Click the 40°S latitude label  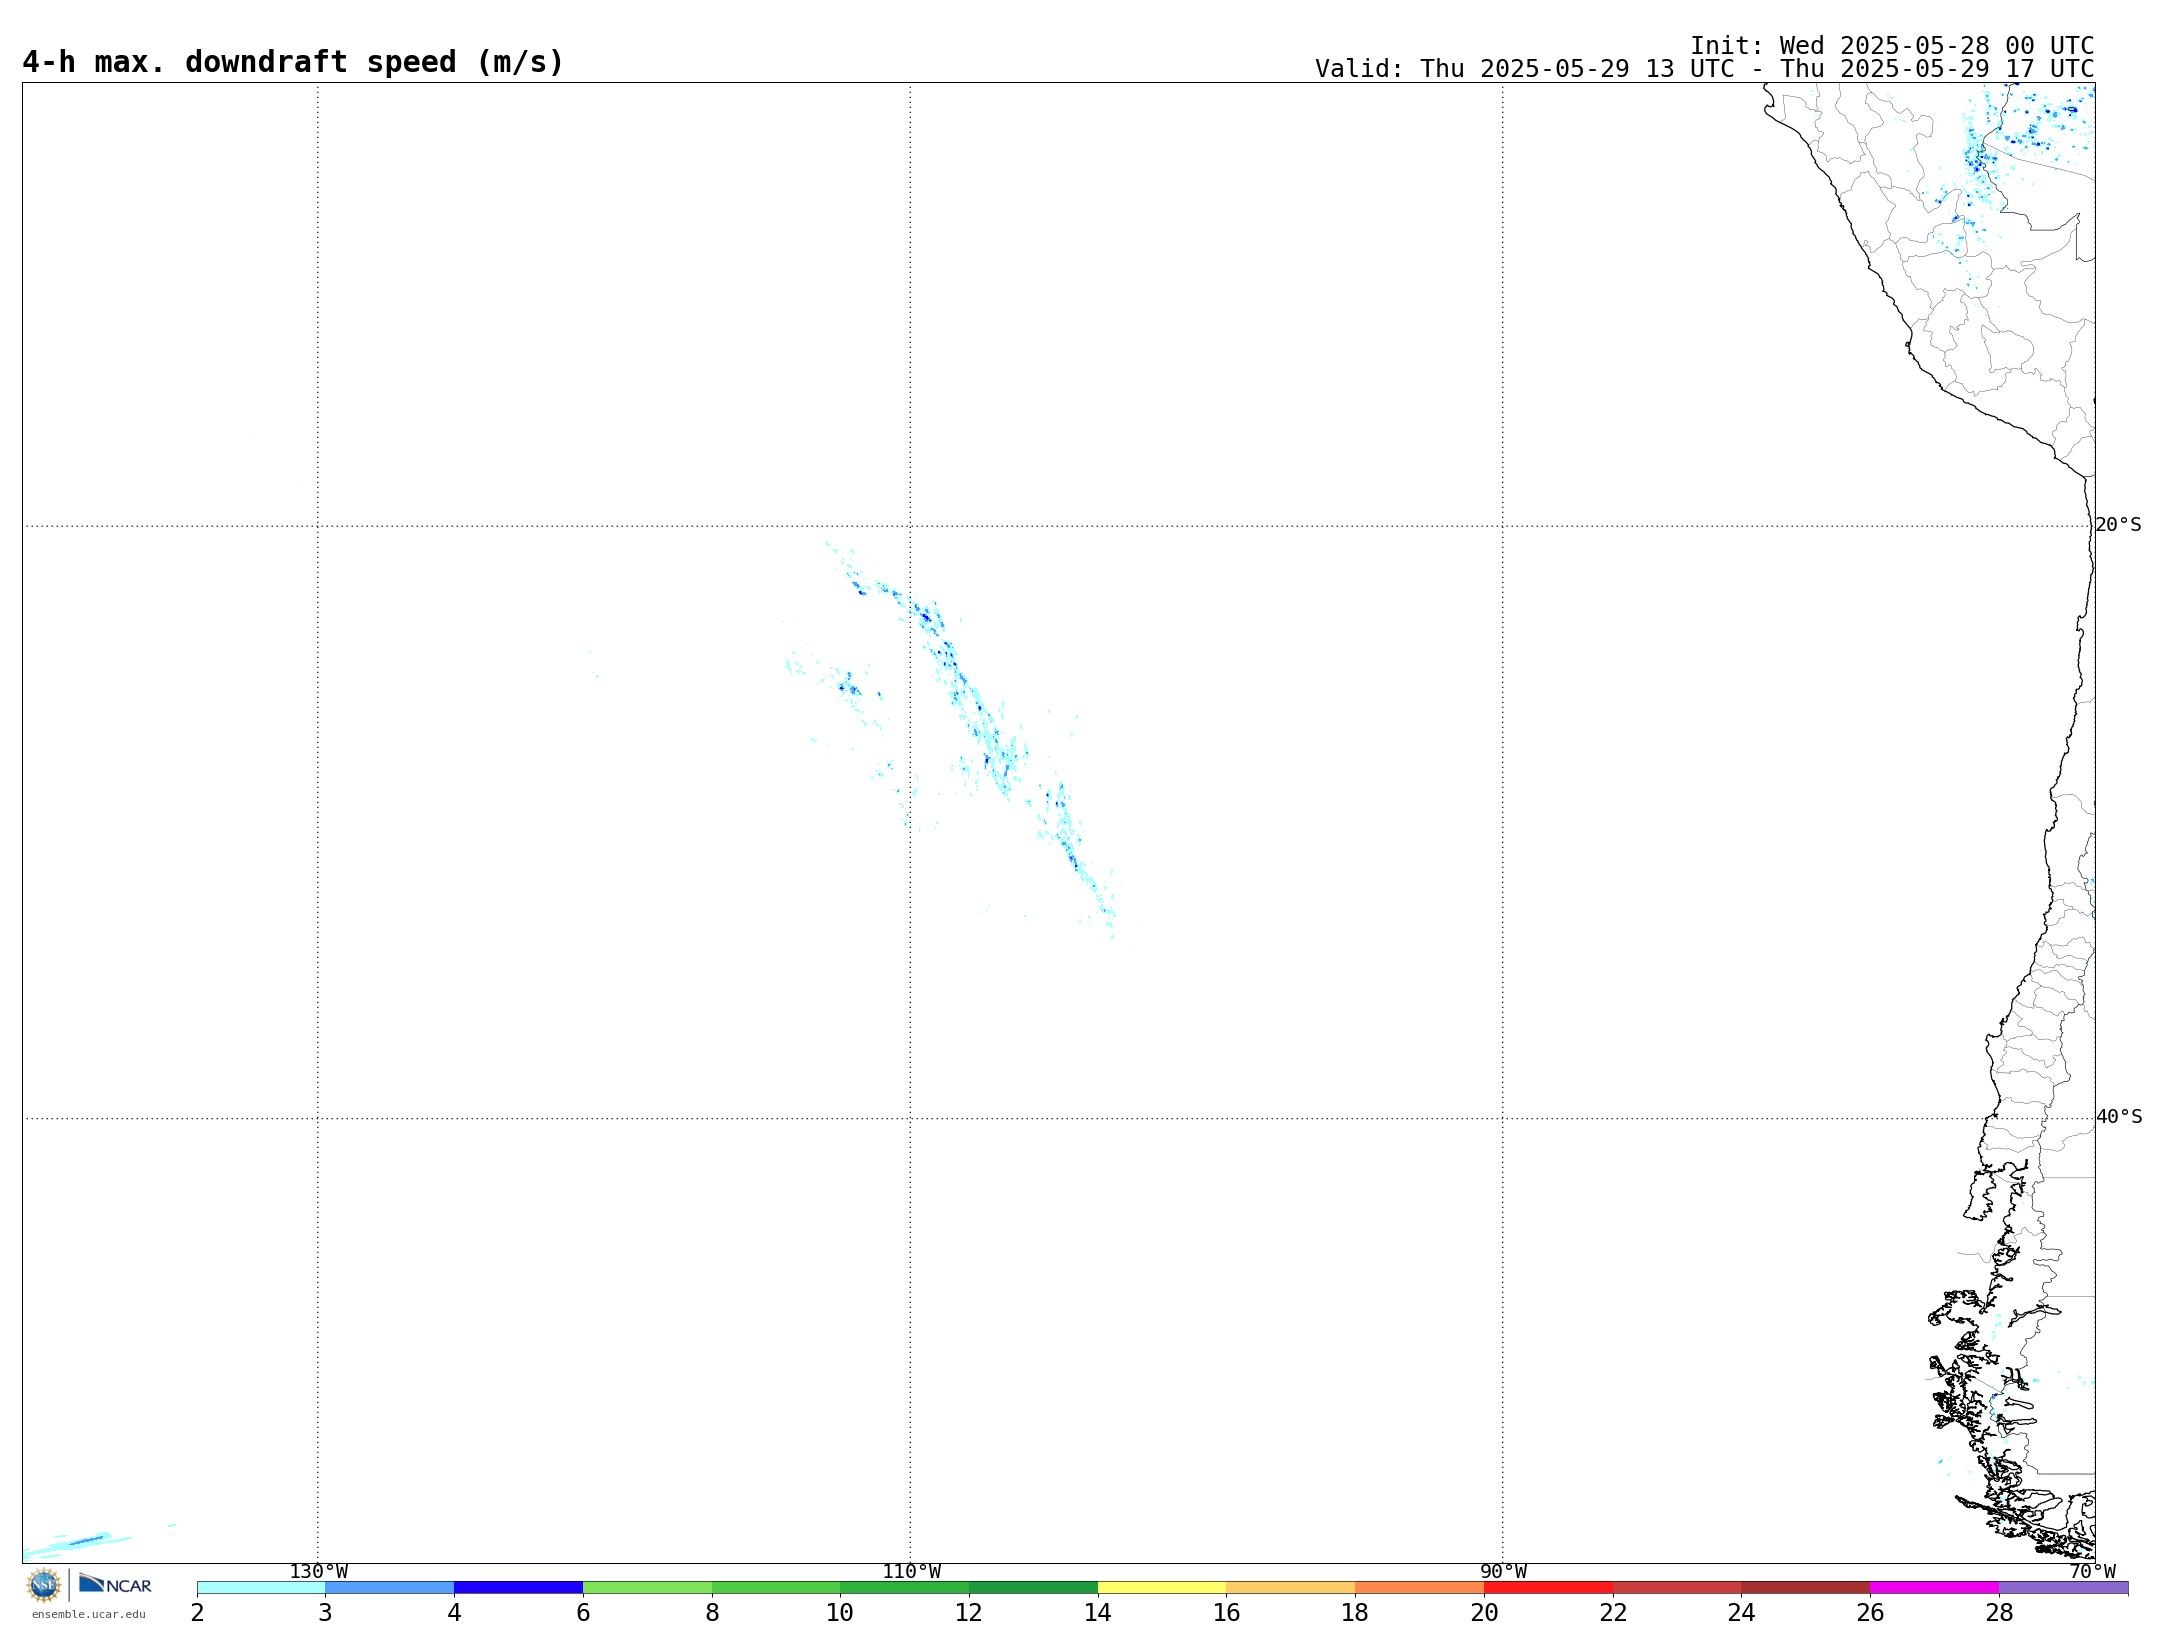2119,1116
